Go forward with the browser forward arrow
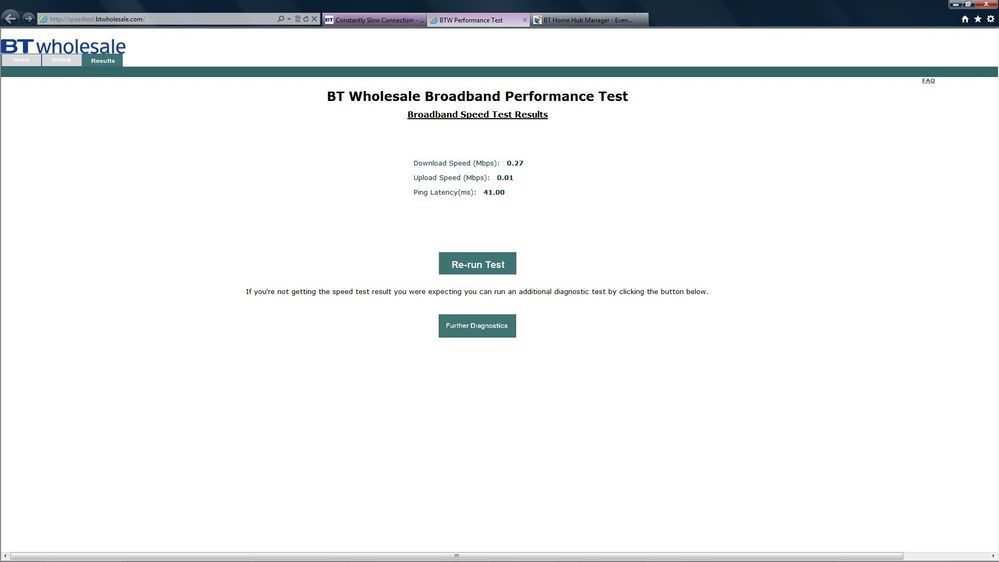This screenshot has height=562, width=999. click(28, 18)
